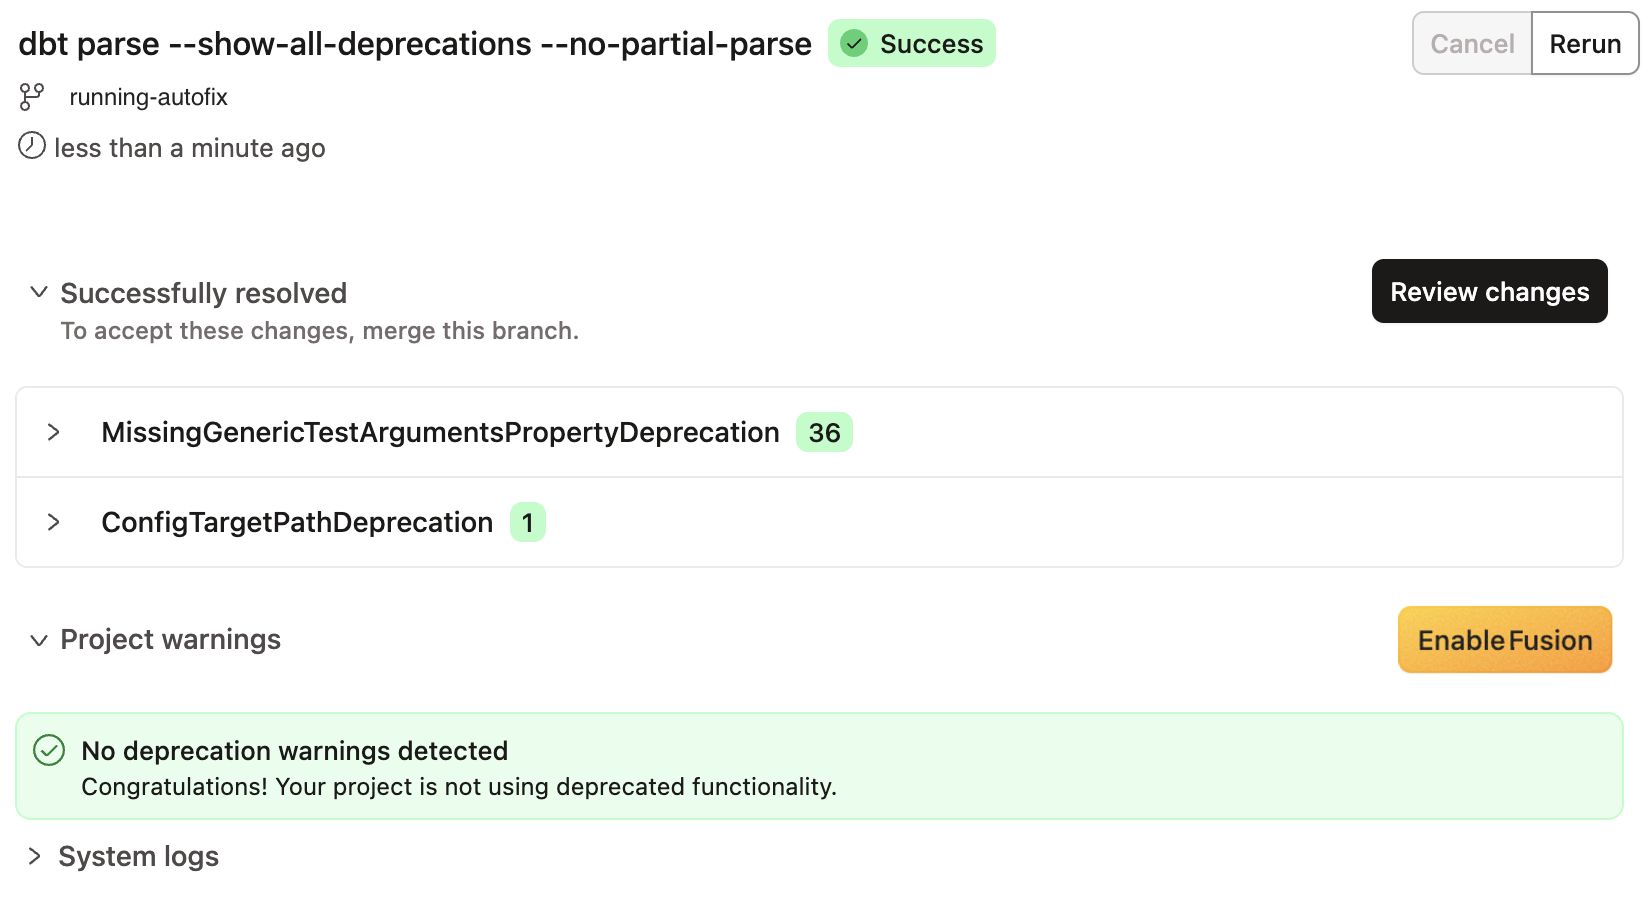Collapse the Project warnings section
Screen dimensions: 1650x906
[38, 640]
